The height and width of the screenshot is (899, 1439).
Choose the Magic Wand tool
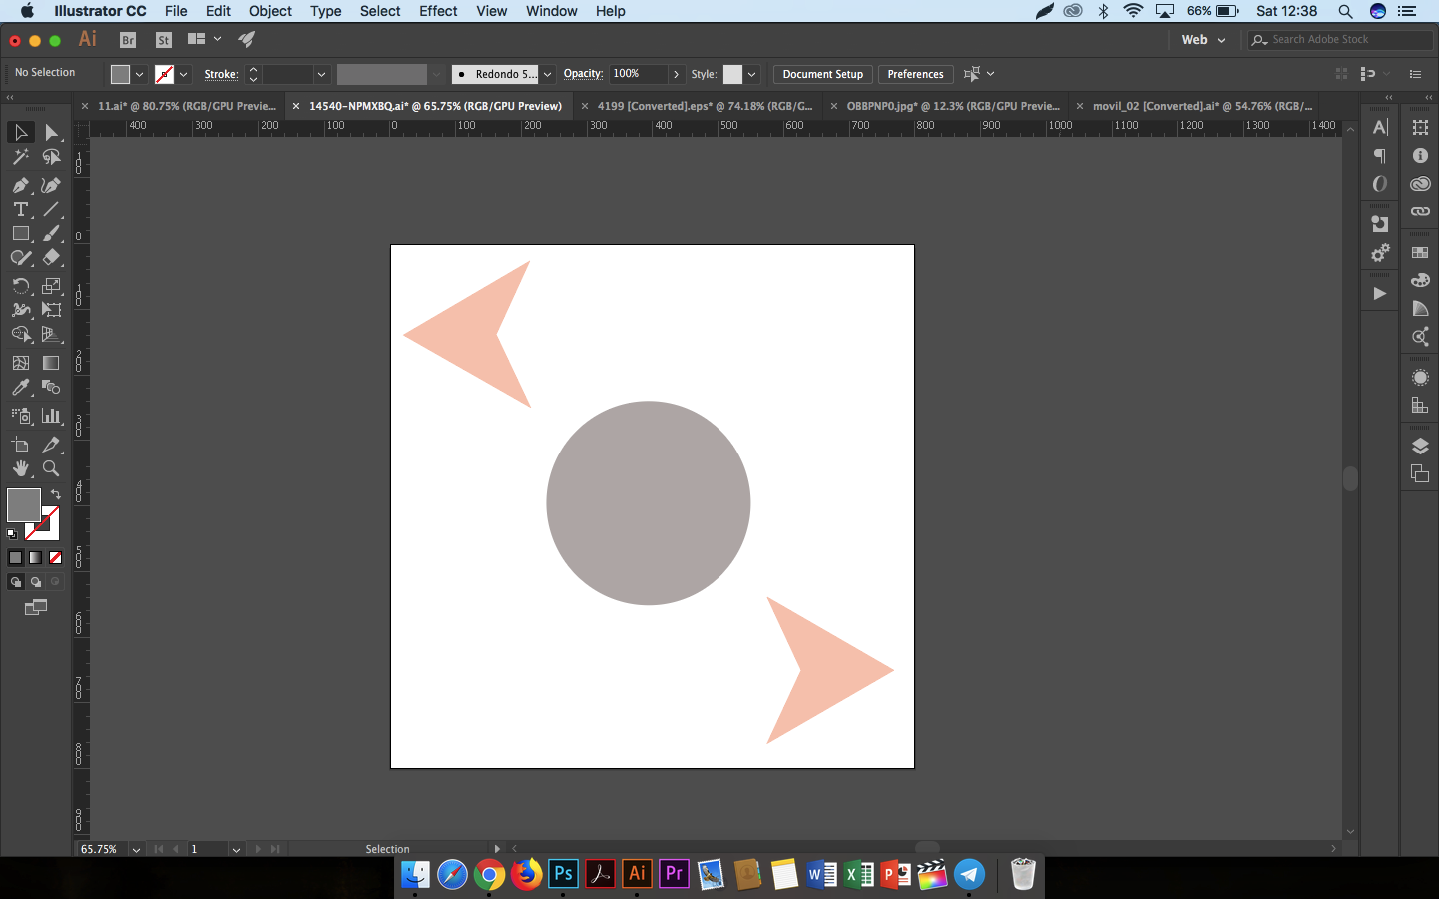point(20,157)
